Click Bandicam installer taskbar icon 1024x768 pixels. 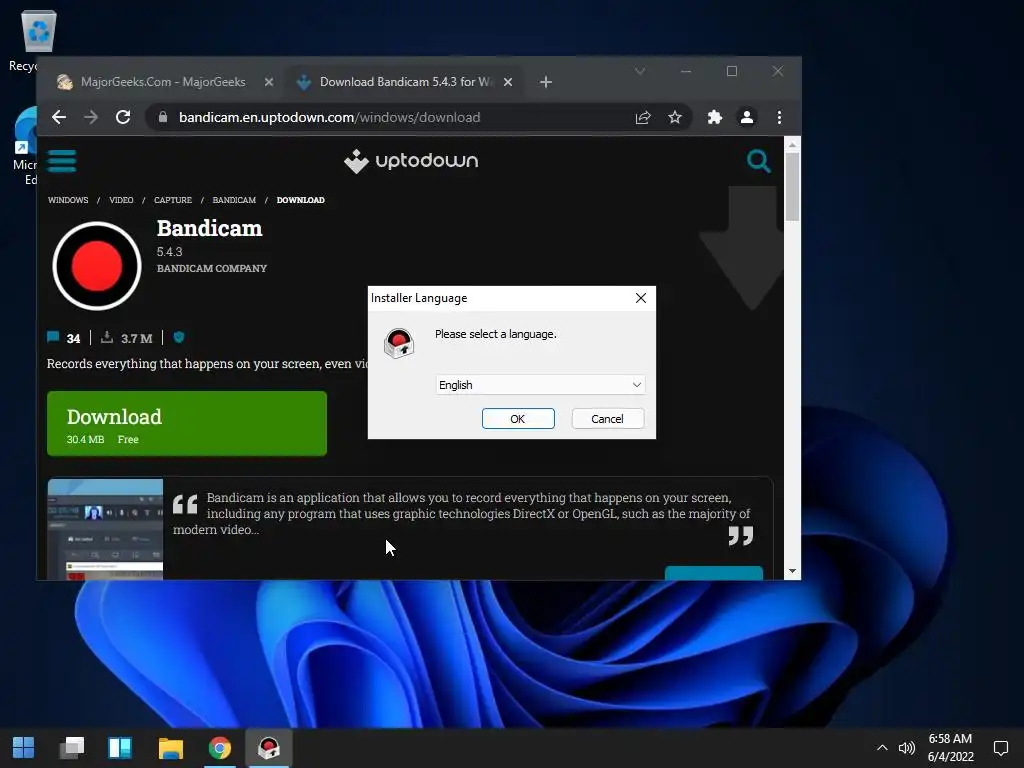268,747
